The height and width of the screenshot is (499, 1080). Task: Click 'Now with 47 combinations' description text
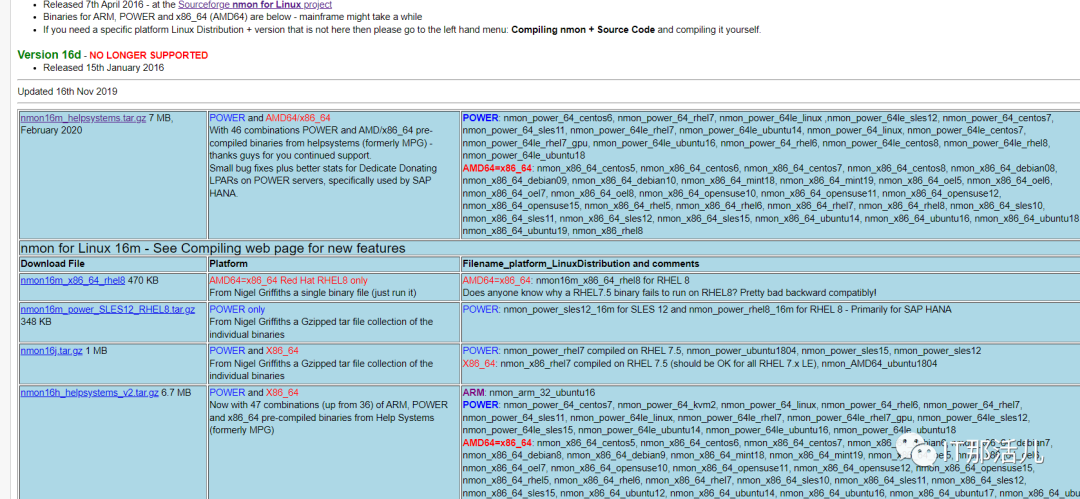point(325,418)
